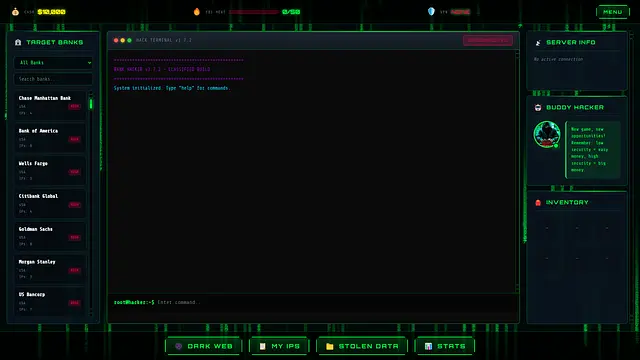The height and width of the screenshot is (360, 640).
Task: Open the Stats panel
Action: click(x=444, y=346)
